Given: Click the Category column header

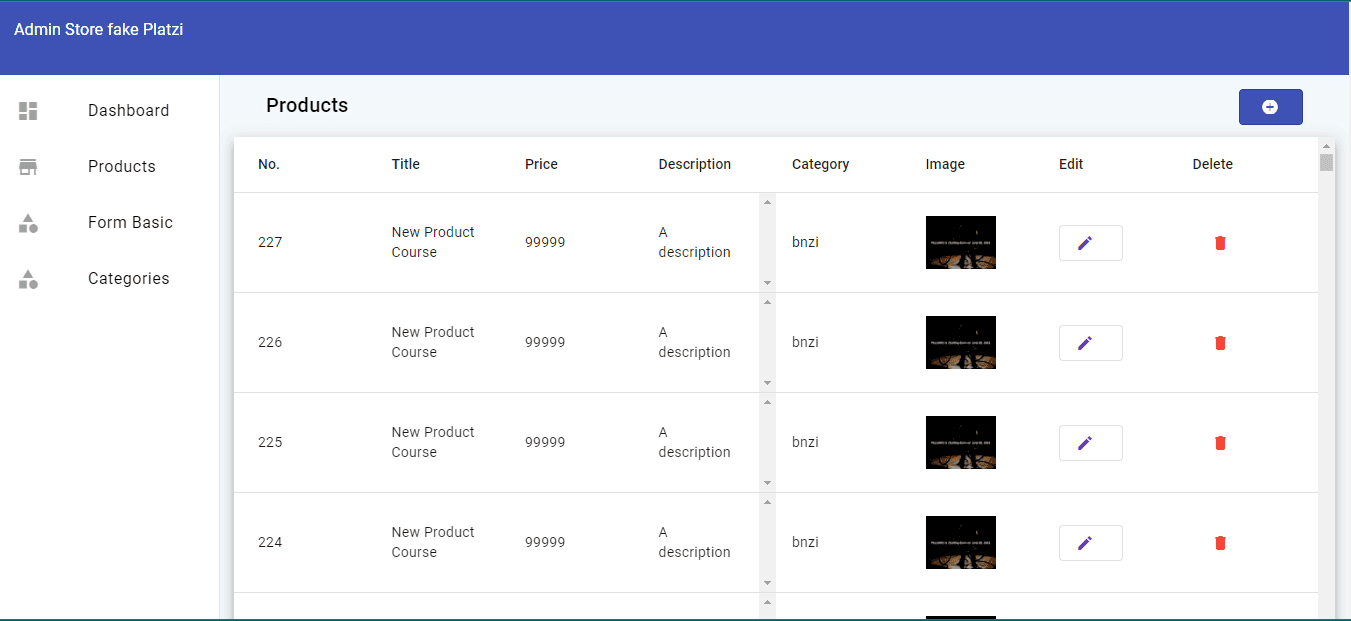Looking at the screenshot, I should coord(820,164).
